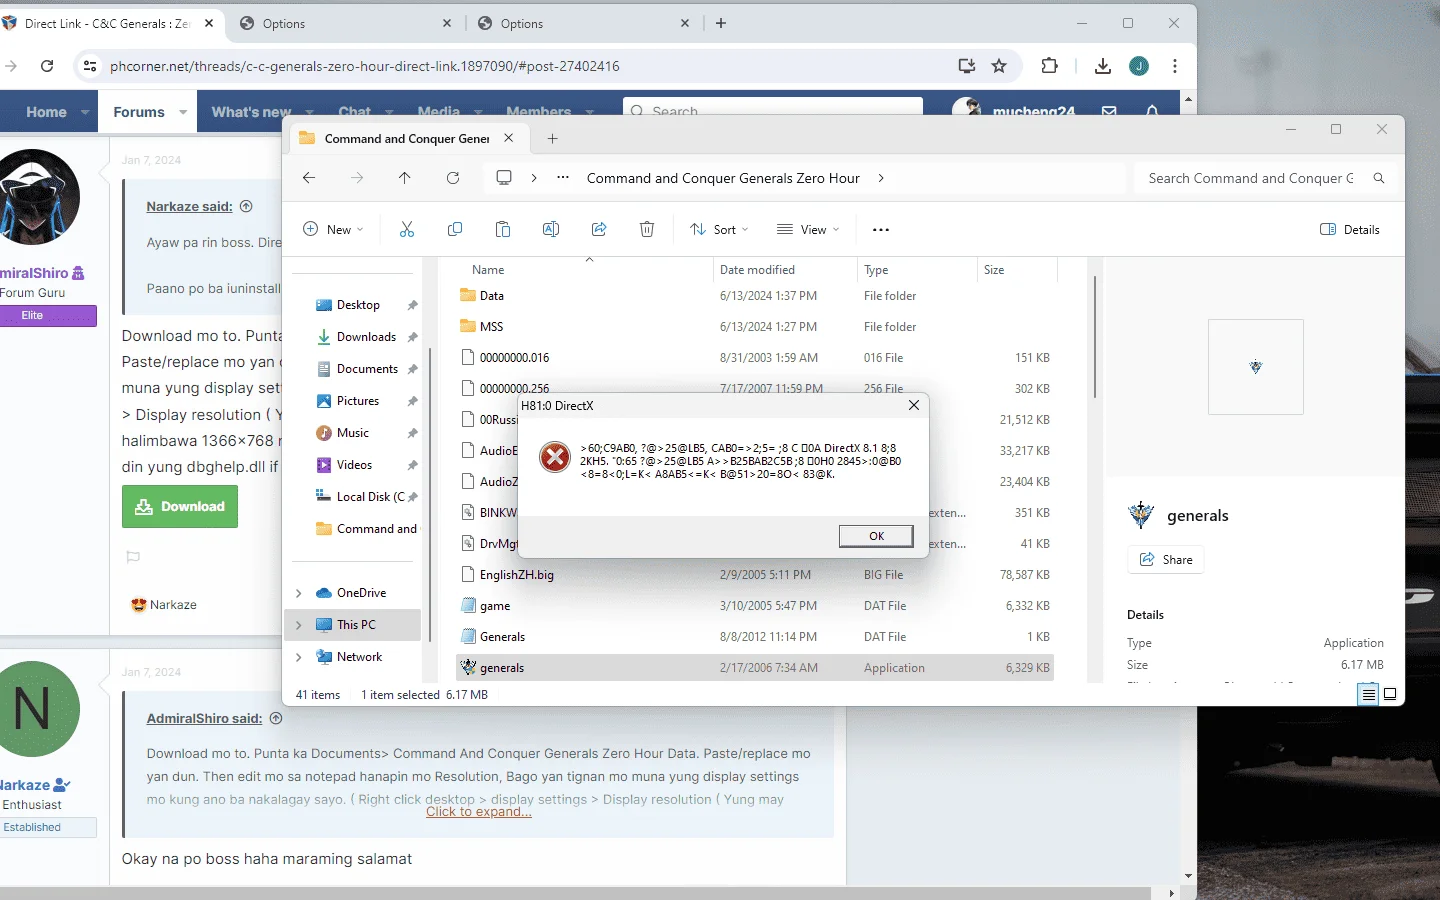Switch to details list view icon in status bar

[x=1368, y=694]
